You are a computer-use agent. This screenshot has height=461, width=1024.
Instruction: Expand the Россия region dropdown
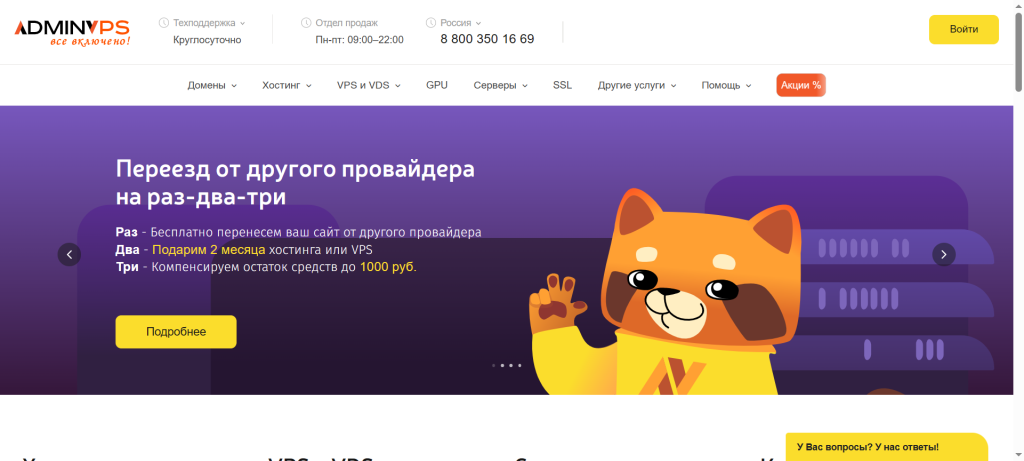462,22
